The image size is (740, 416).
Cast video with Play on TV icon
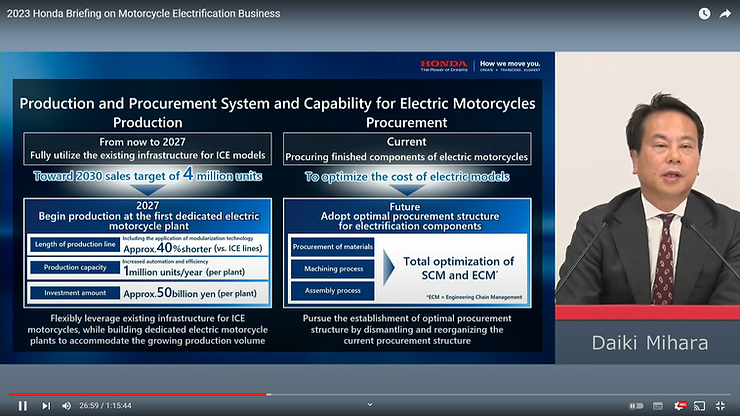pyautogui.click(x=699, y=406)
